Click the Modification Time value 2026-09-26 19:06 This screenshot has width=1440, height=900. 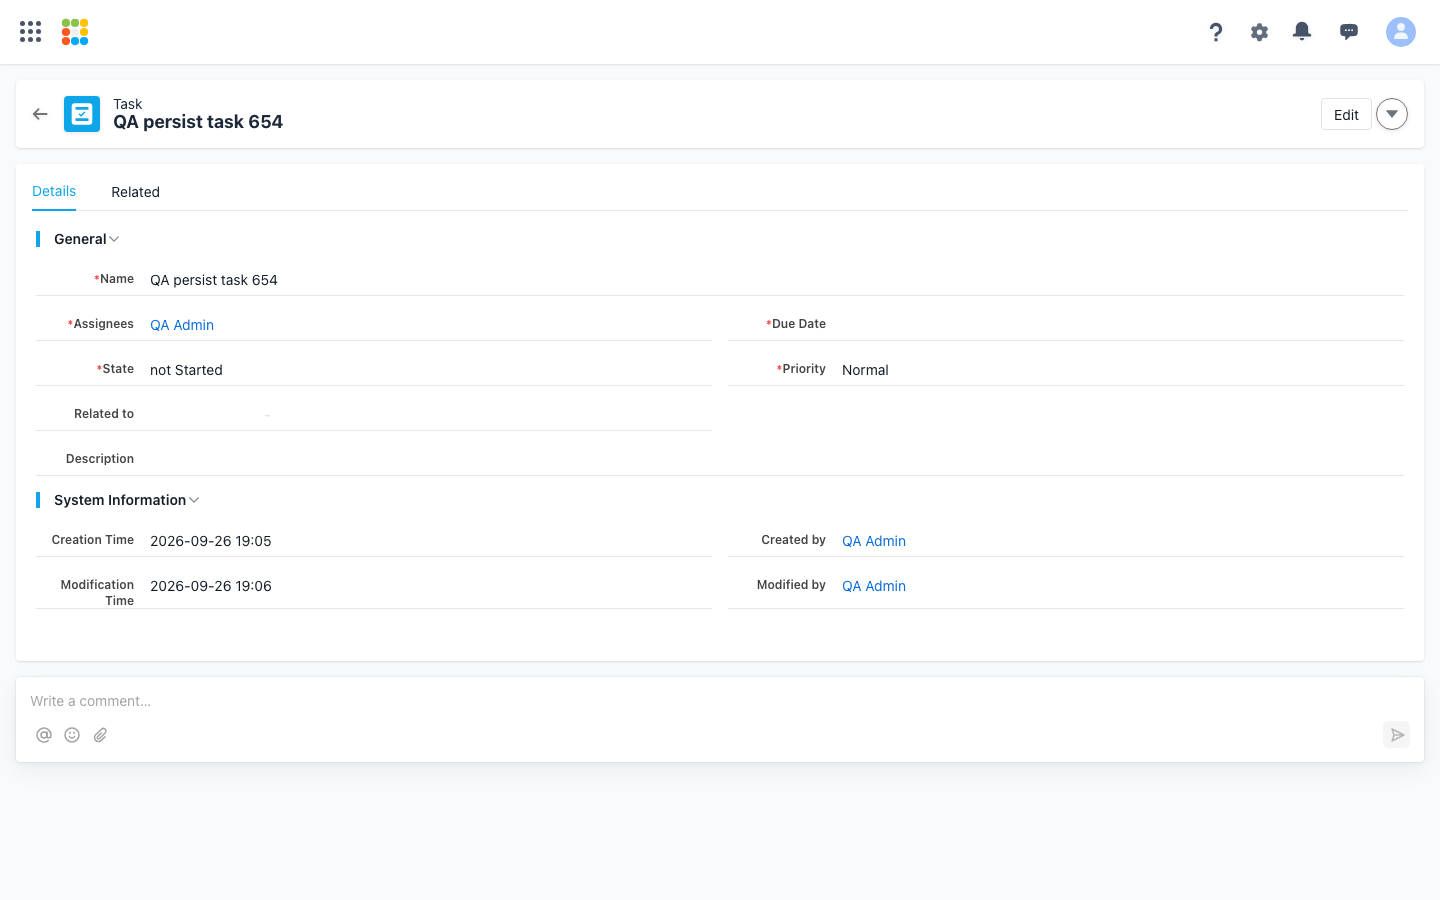[211, 586]
